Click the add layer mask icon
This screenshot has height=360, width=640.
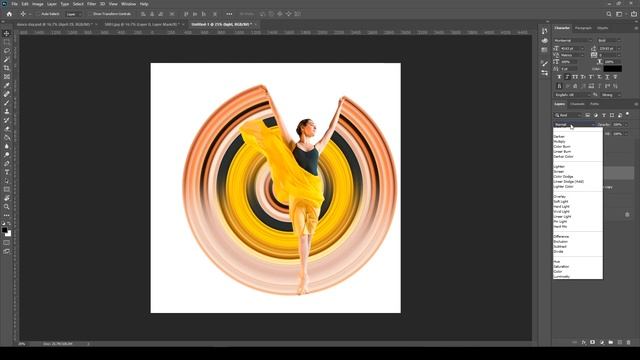pyautogui.click(x=593, y=342)
